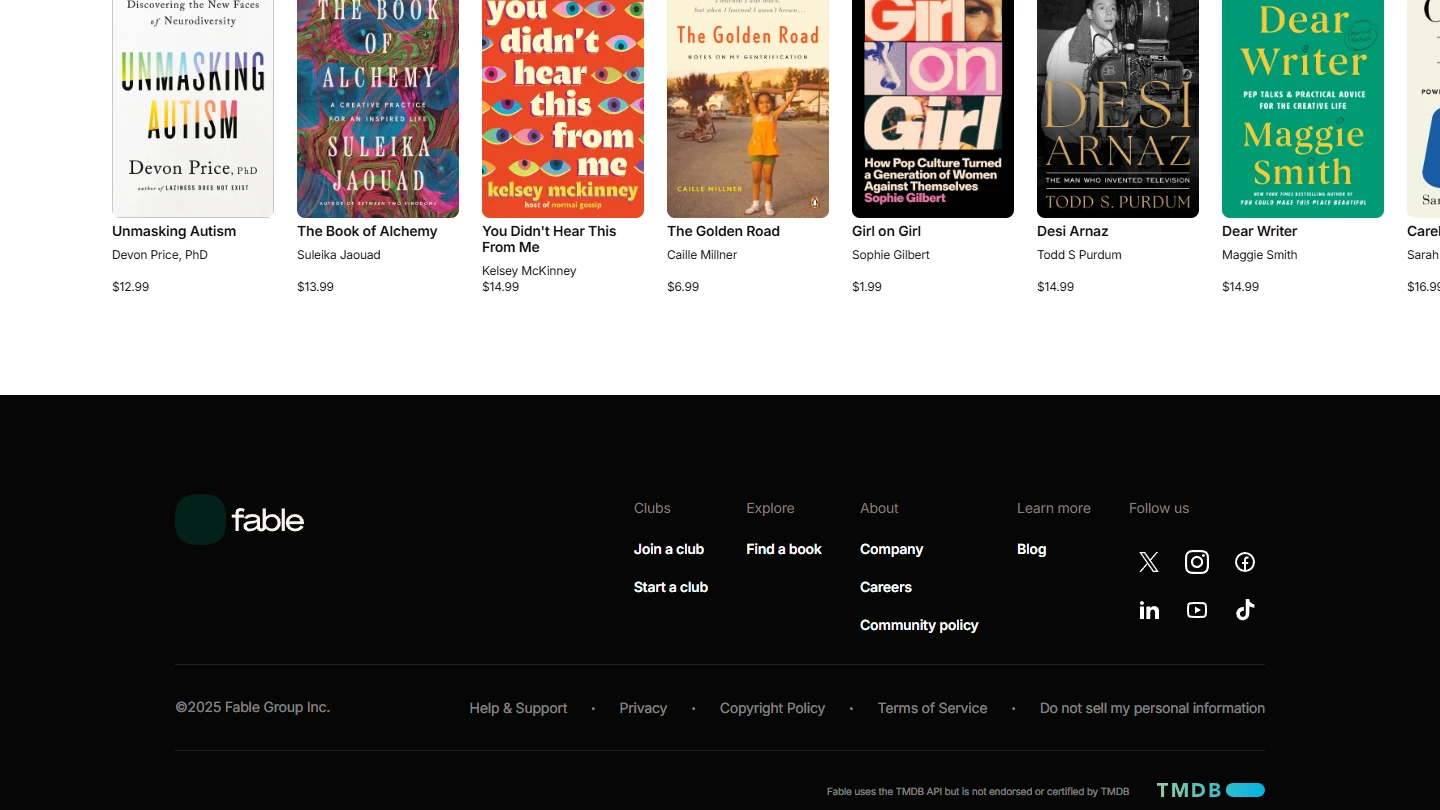Click the TMDB logo

coord(1210,790)
